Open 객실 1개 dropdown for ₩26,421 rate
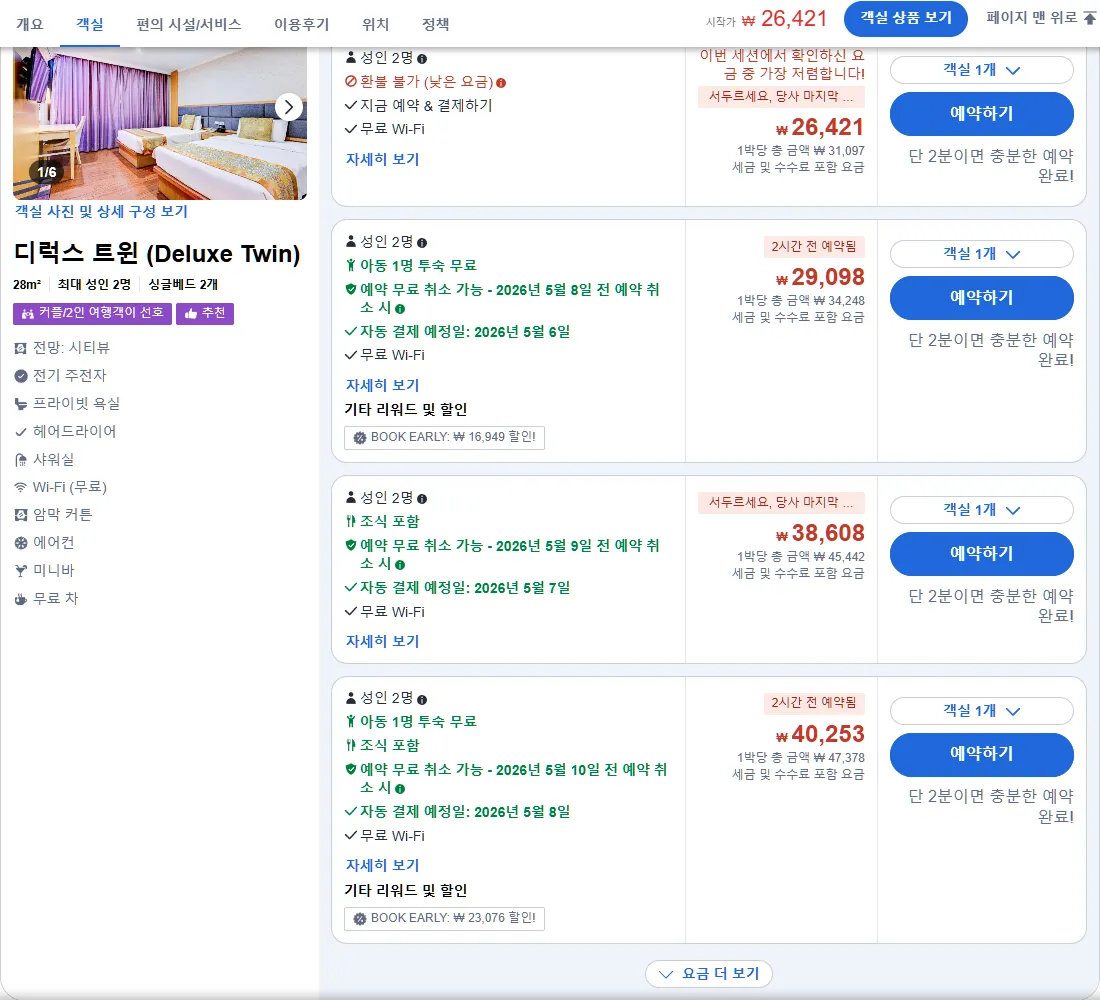 981,70
